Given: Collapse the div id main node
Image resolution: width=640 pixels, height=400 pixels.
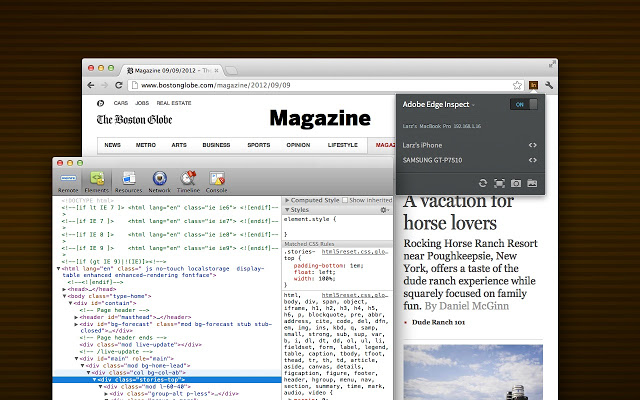Looking at the screenshot, I should click(76, 359).
